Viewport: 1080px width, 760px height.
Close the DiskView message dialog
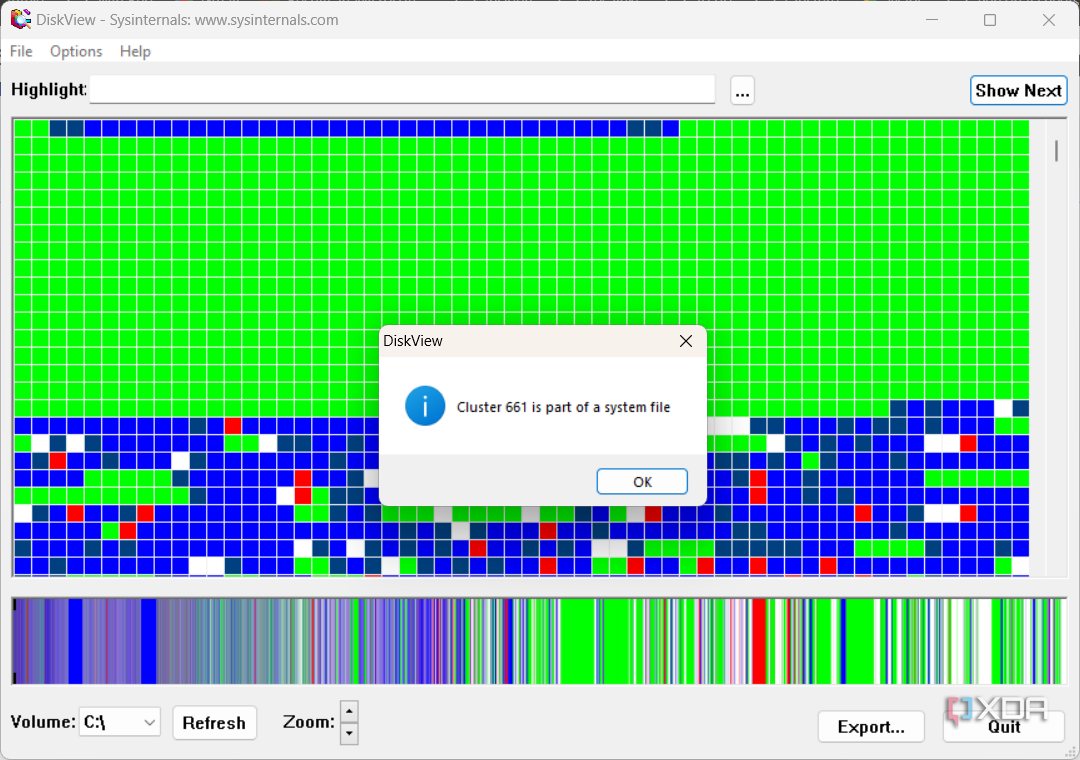(x=685, y=341)
